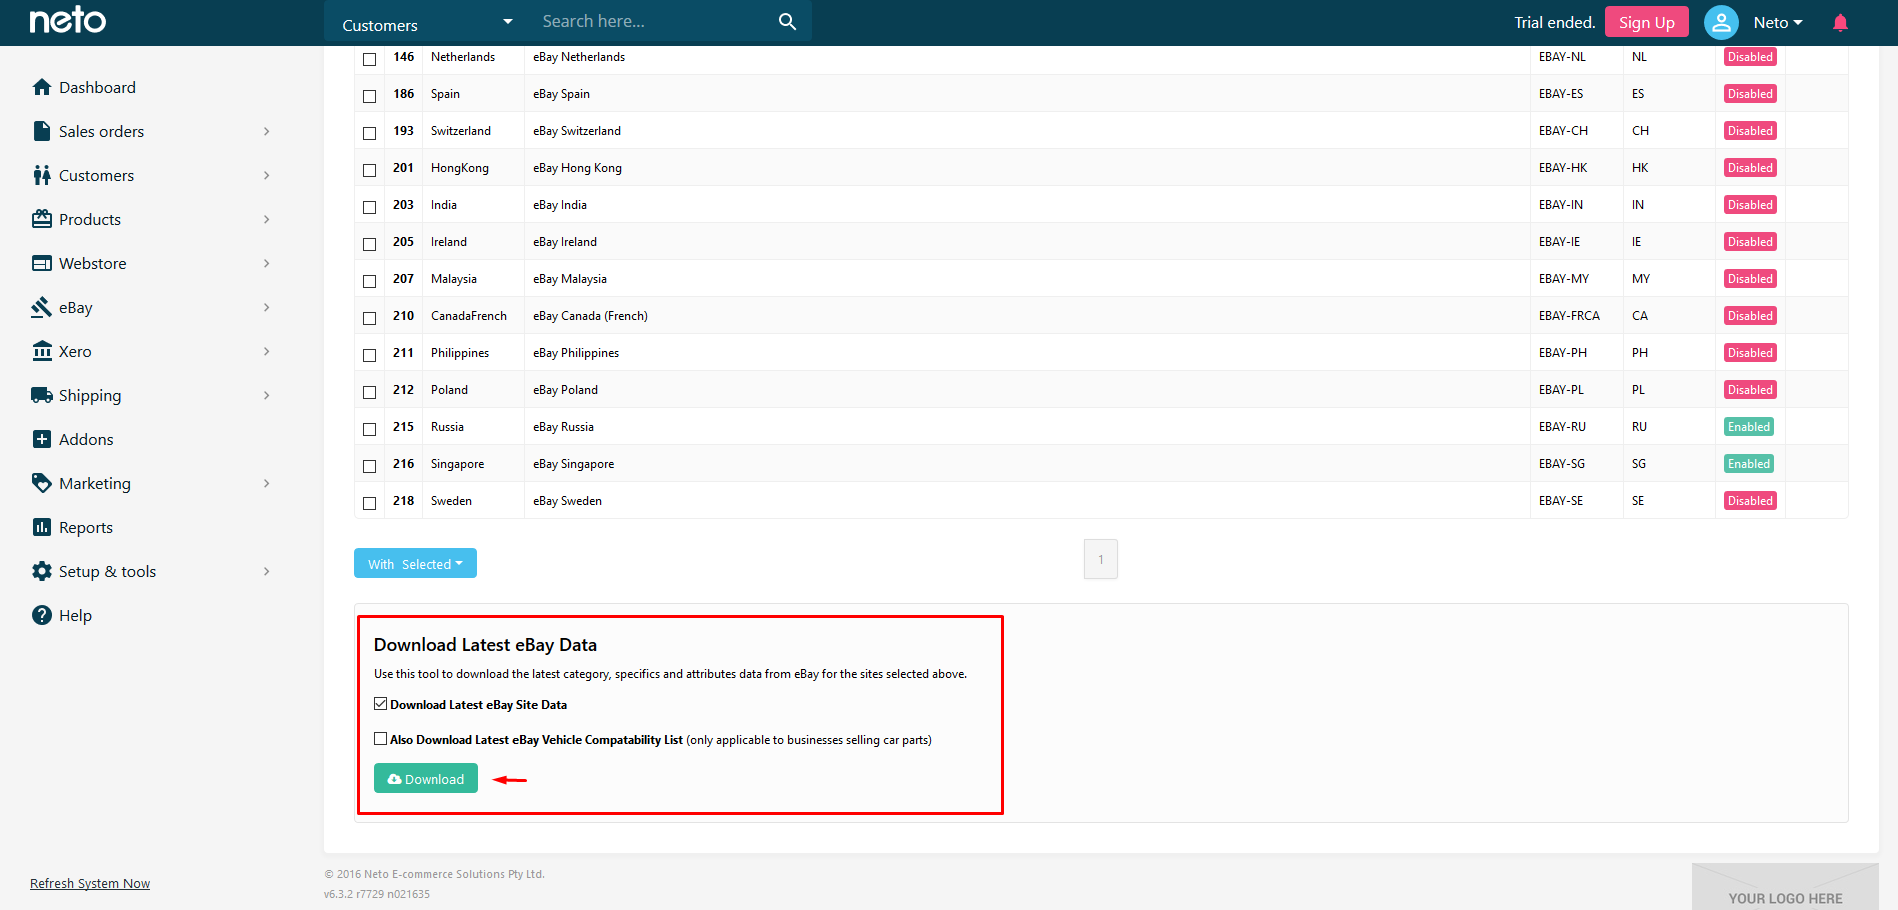The height and width of the screenshot is (910, 1898).
Task: Tick the HongKong row checkbox
Action: tap(369, 170)
